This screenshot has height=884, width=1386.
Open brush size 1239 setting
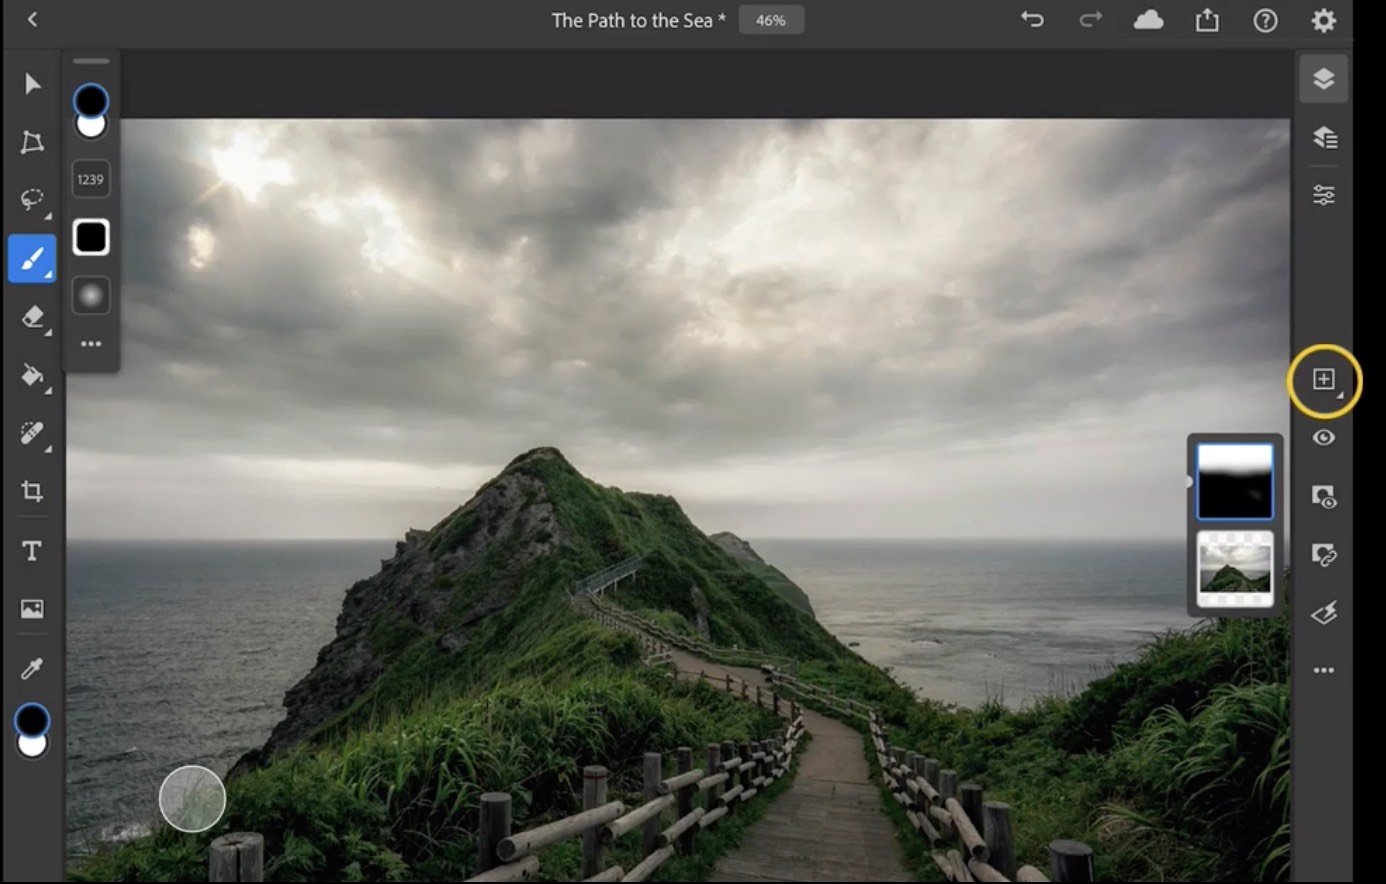tap(91, 179)
